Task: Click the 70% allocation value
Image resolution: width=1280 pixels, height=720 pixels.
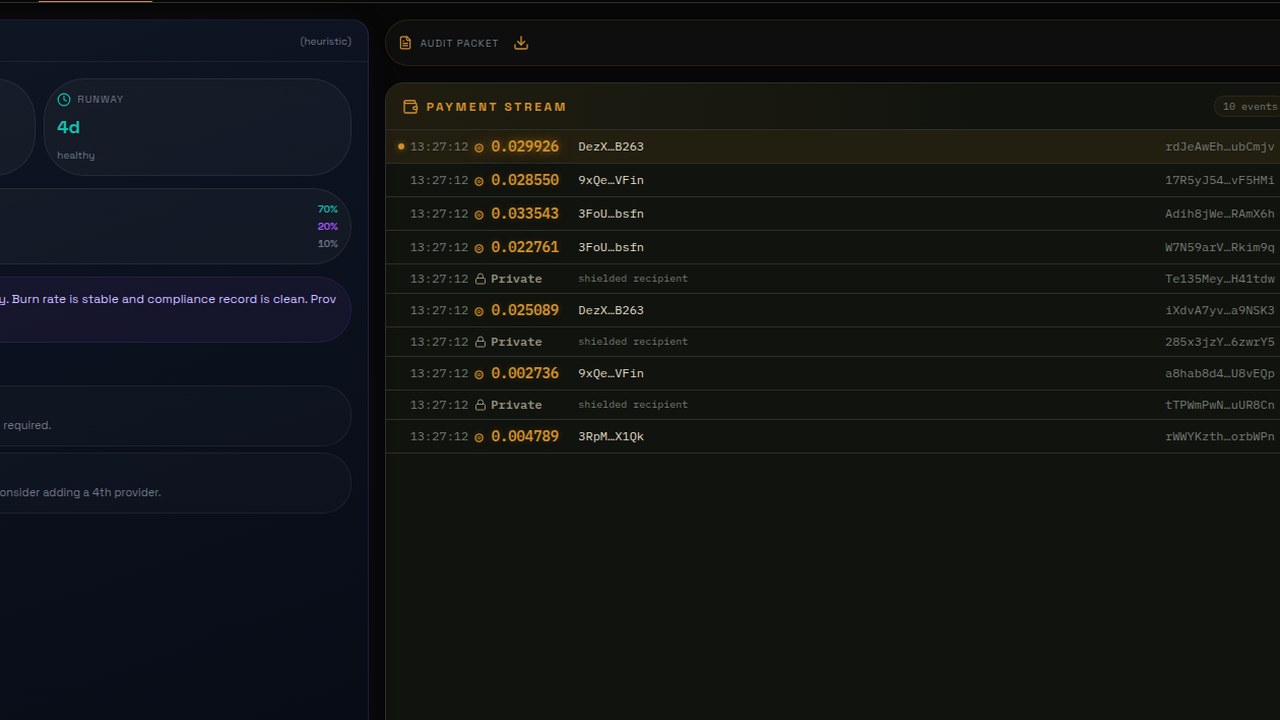Action: pyautogui.click(x=328, y=209)
